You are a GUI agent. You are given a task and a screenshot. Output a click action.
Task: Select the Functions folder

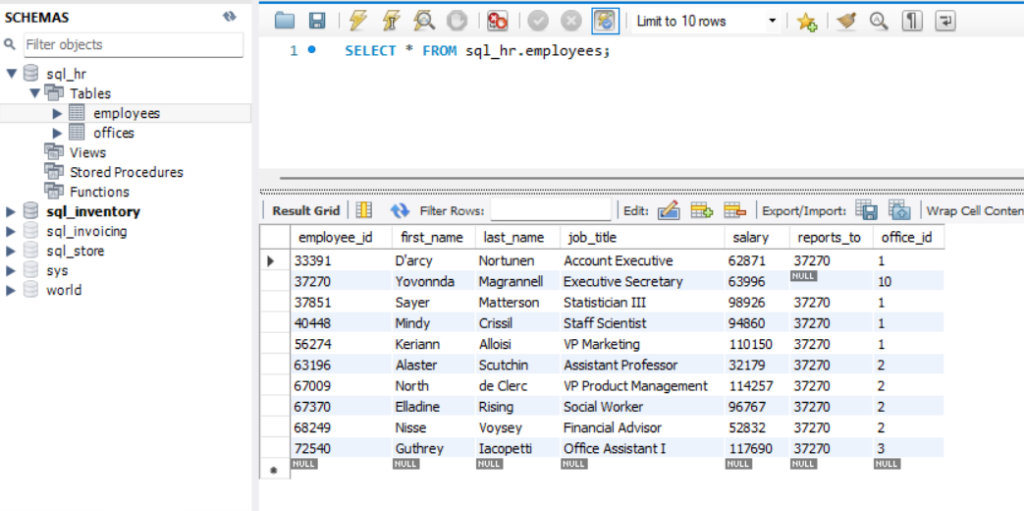pyautogui.click(x=99, y=191)
